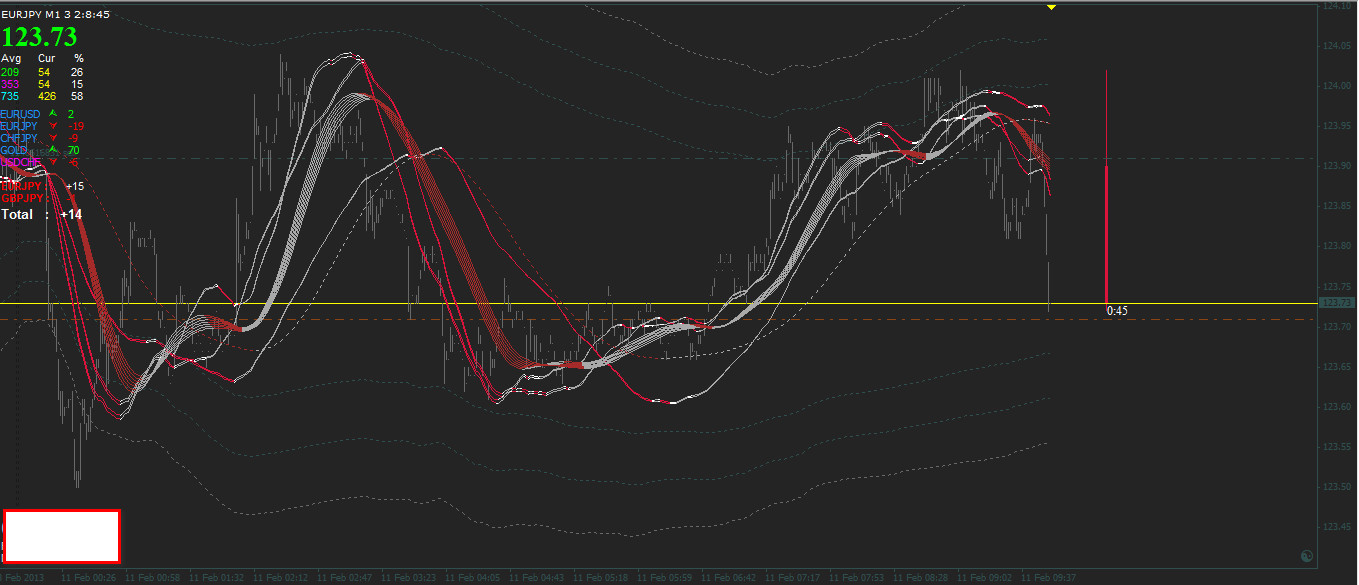Screen dimensions: 1359x585
Task: Click the EURJPY value -19
Action: (x=75, y=126)
